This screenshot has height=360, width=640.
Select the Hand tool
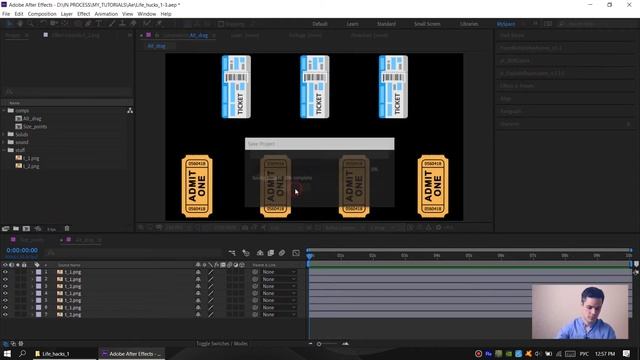pos(20,24)
